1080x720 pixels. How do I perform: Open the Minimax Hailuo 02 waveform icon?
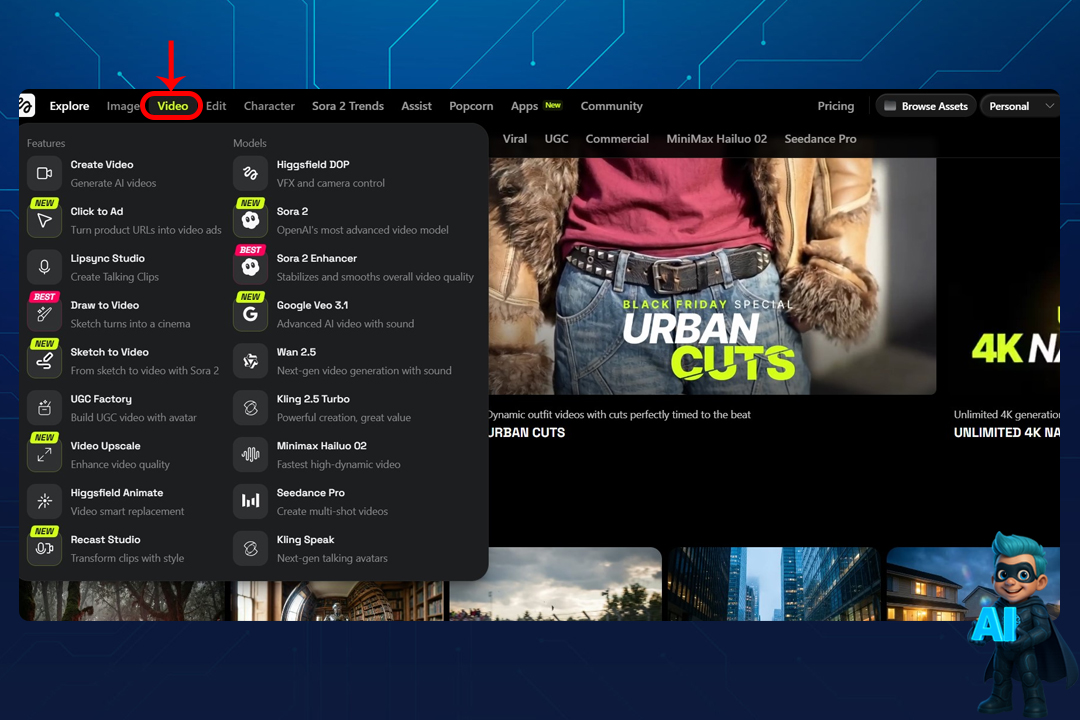coord(250,455)
